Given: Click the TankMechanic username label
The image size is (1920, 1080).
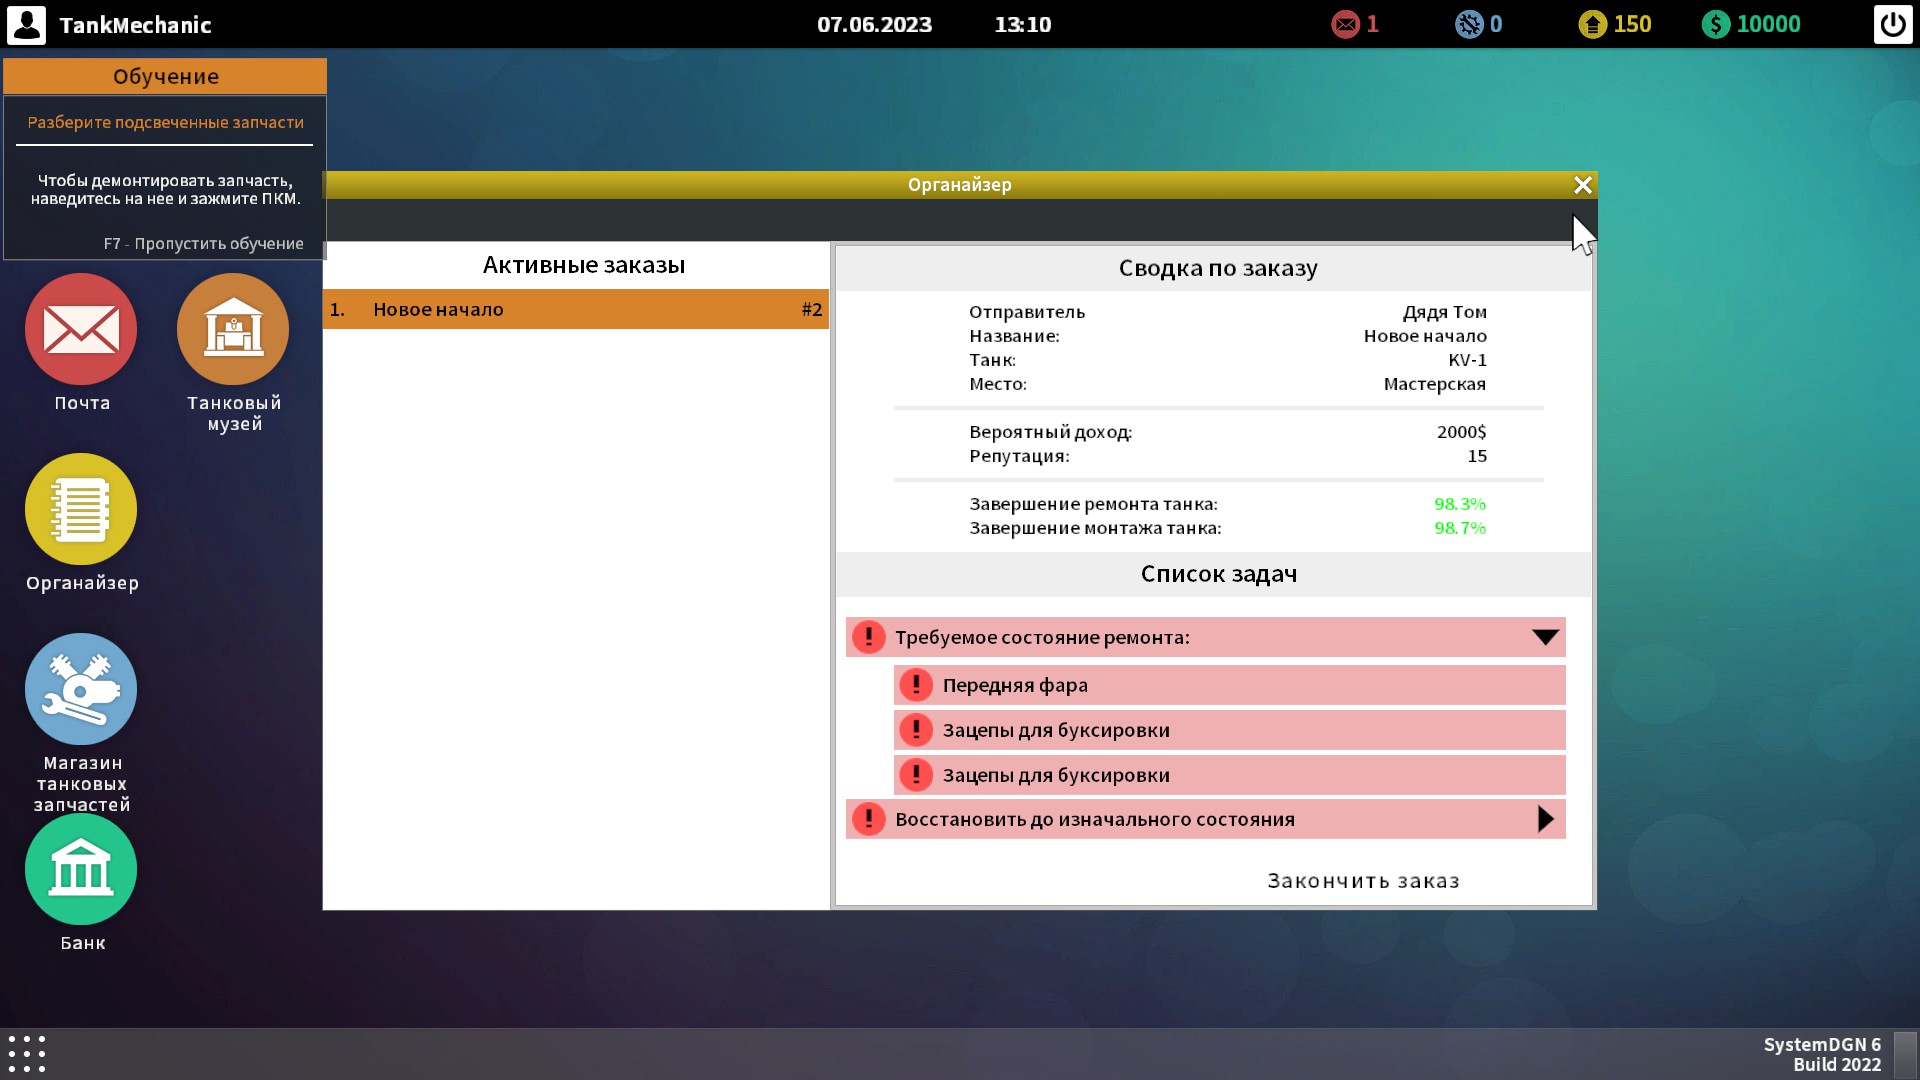Looking at the screenshot, I should (x=135, y=25).
